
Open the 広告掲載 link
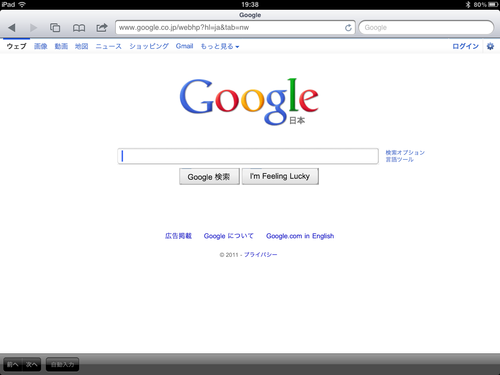[x=178, y=236]
